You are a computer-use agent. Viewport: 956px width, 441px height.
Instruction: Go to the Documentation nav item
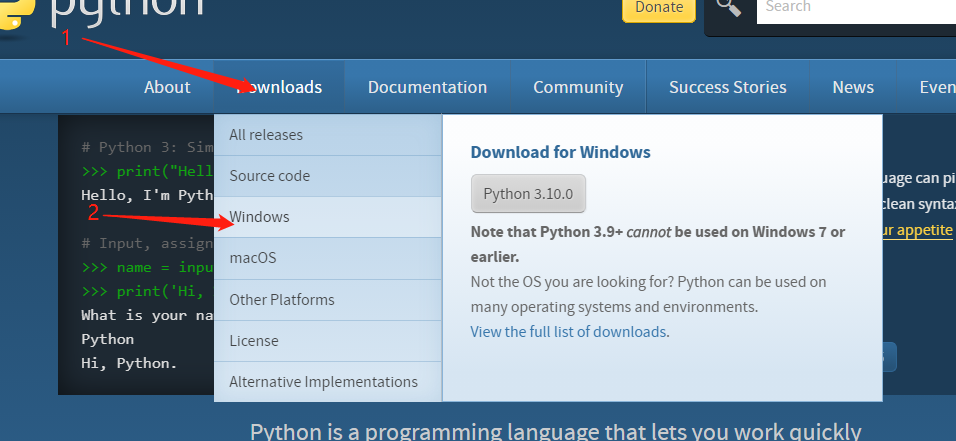(427, 87)
